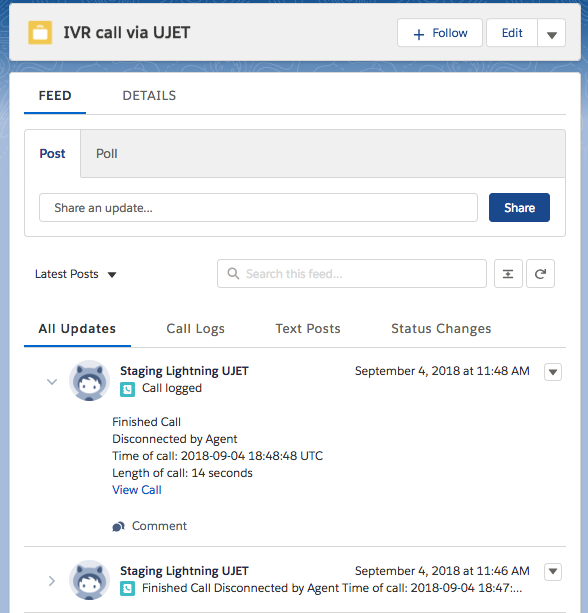
Task: Follow this case record
Action: (440, 33)
